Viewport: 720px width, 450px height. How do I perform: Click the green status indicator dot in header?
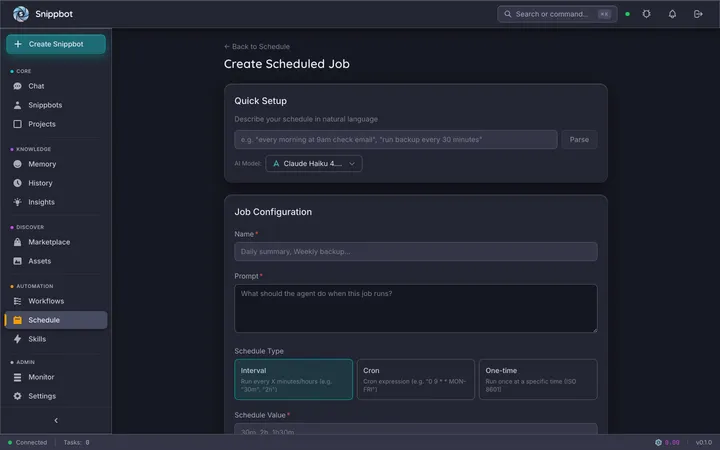pyautogui.click(x=627, y=14)
